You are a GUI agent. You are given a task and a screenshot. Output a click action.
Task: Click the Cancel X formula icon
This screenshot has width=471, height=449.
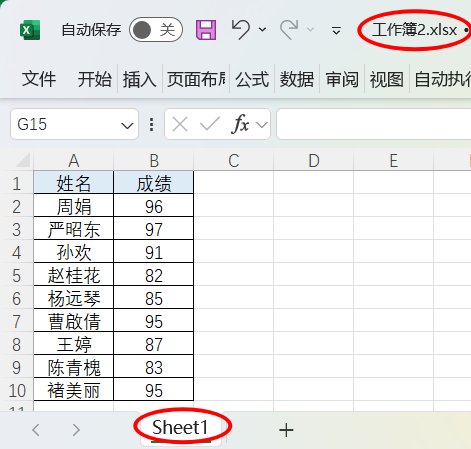coord(180,125)
